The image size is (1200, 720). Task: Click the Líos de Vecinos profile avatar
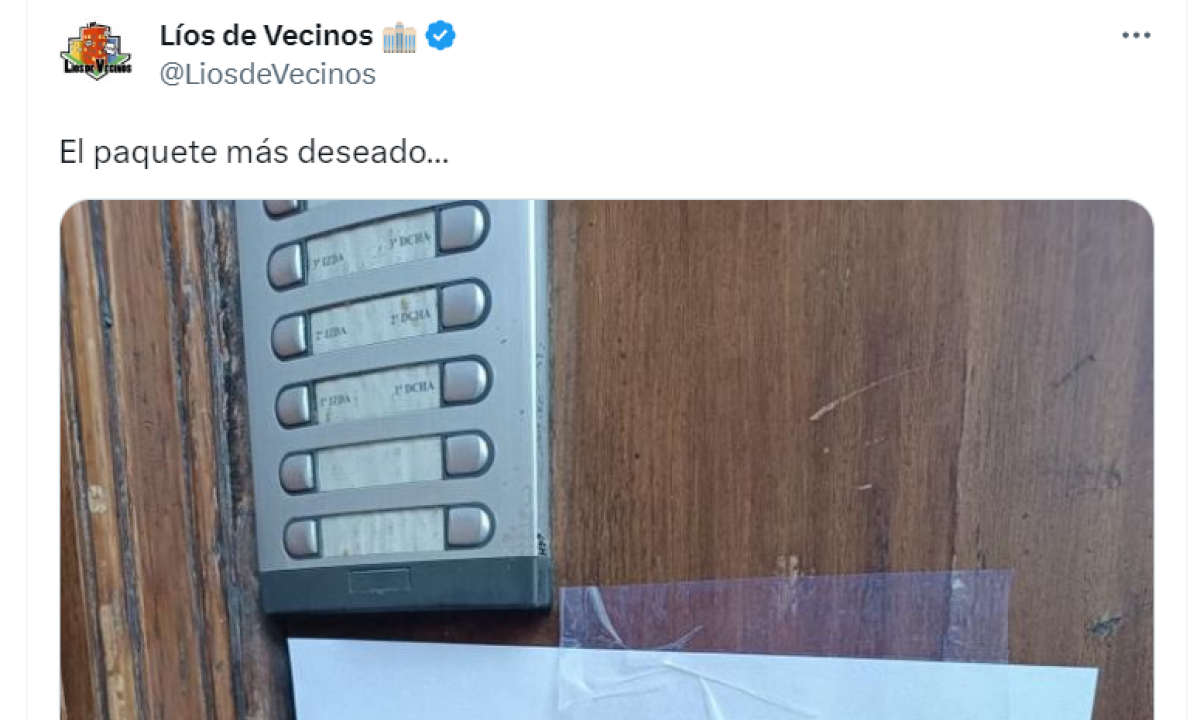pyautogui.click(x=96, y=51)
